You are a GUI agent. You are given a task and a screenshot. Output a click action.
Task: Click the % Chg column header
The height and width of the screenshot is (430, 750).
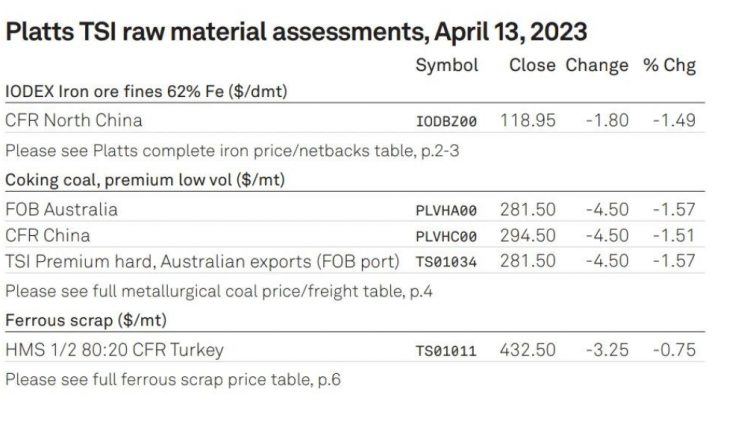click(x=669, y=66)
